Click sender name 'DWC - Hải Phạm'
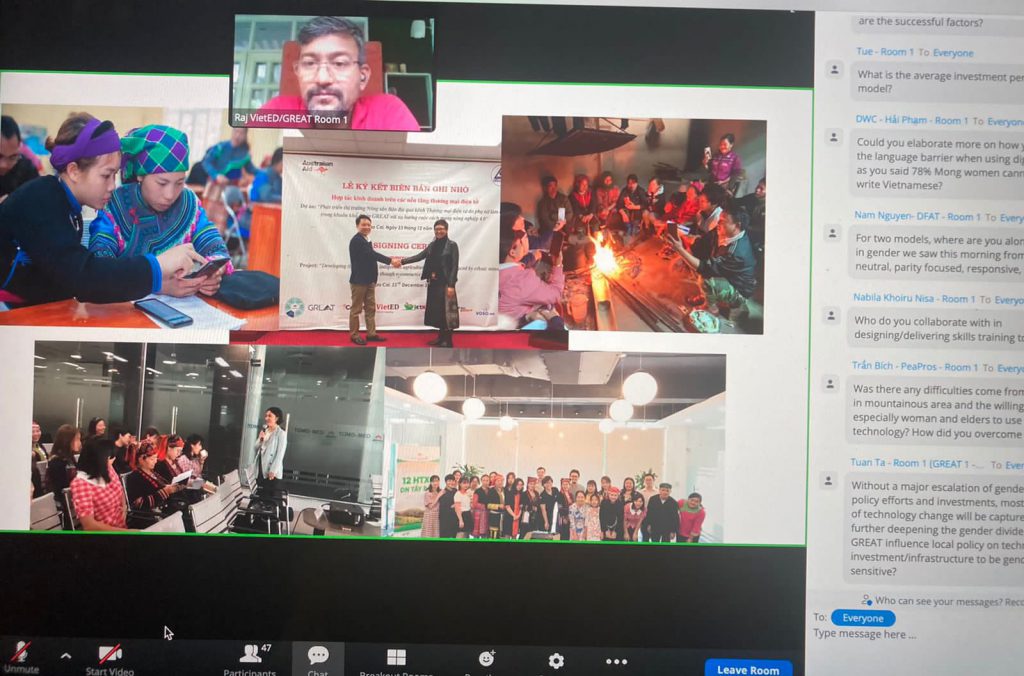 [895, 120]
